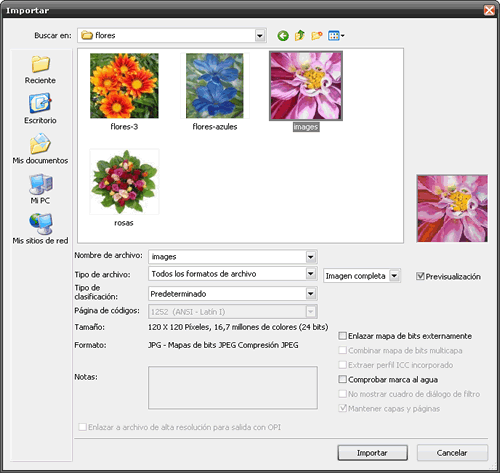Image resolution: width=500 pixels, height=473 pixels.
Task: Open the view menu icon
Action: pos(336,35)
